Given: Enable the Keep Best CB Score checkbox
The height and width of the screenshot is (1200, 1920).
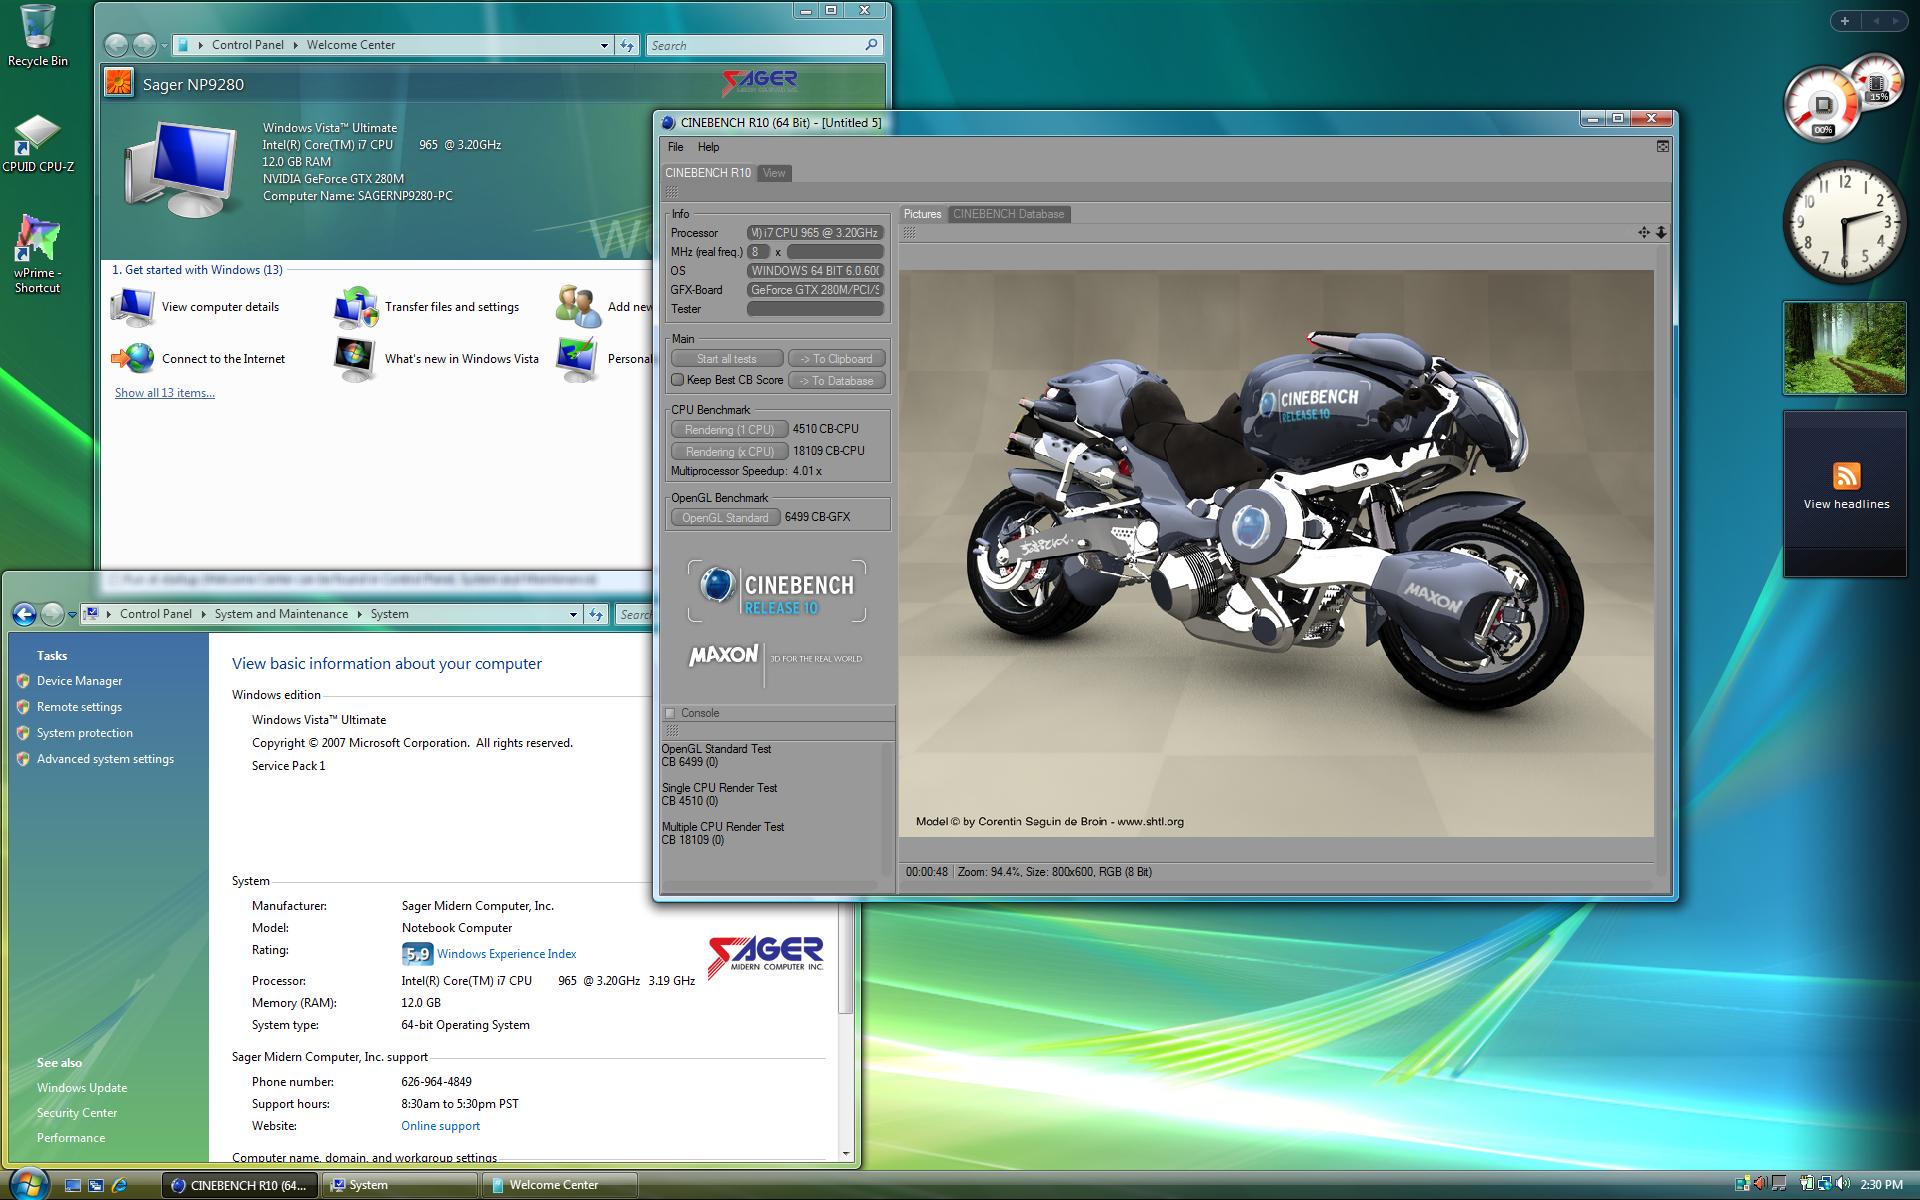Looking at the screenshot, I should 677,380.
